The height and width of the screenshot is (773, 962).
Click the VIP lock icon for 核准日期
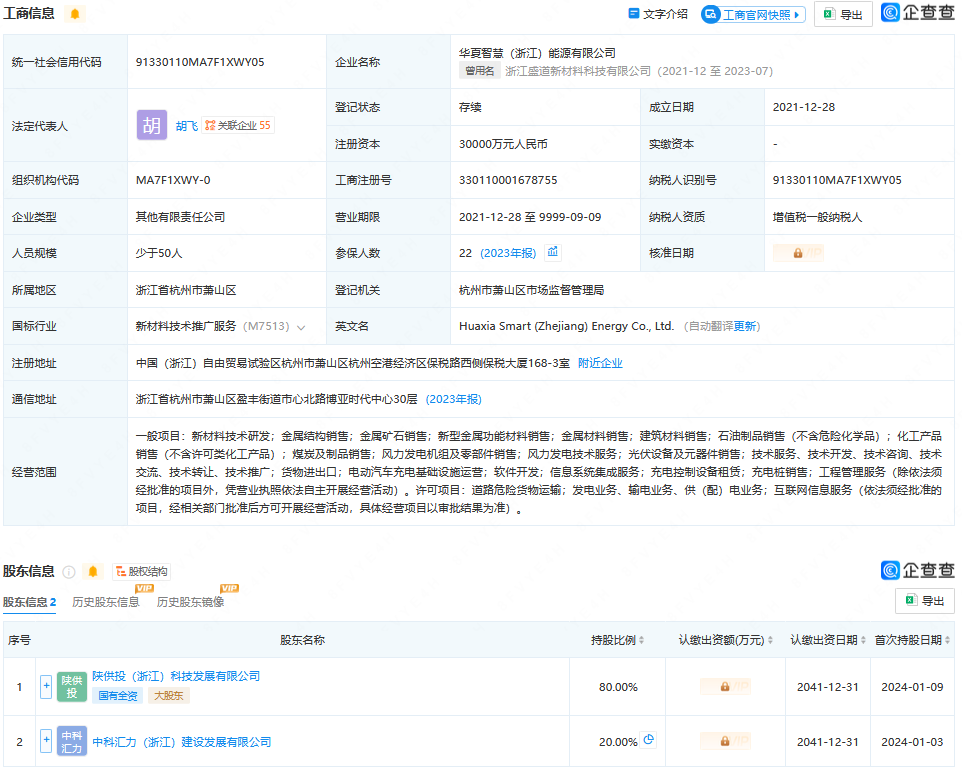click(798, 253)
